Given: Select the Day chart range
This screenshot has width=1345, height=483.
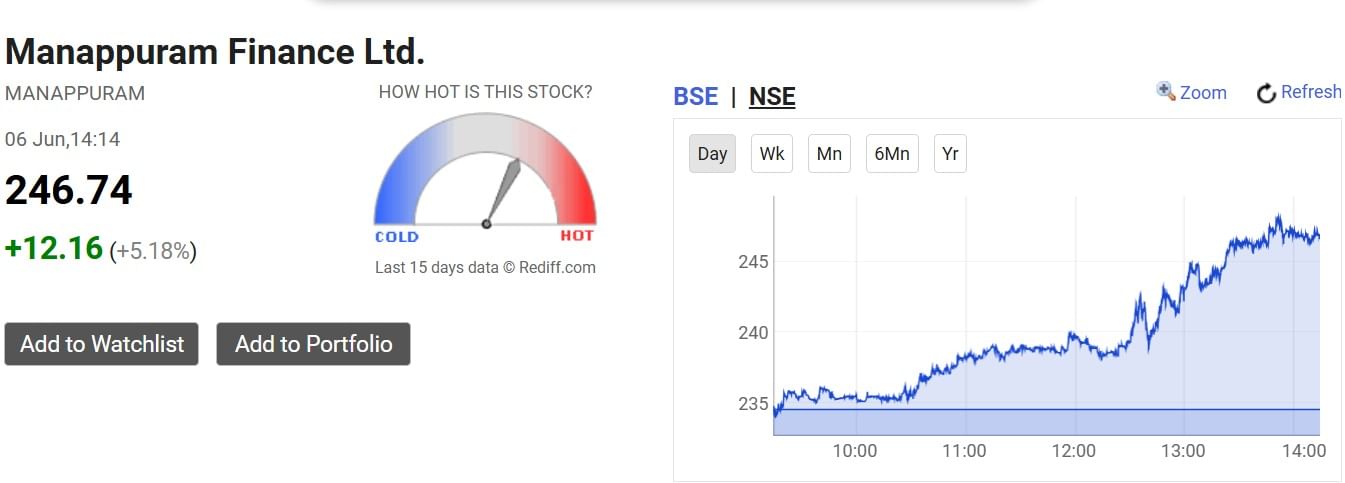Looking at the screenshot, I should click(x=712, y=154).
